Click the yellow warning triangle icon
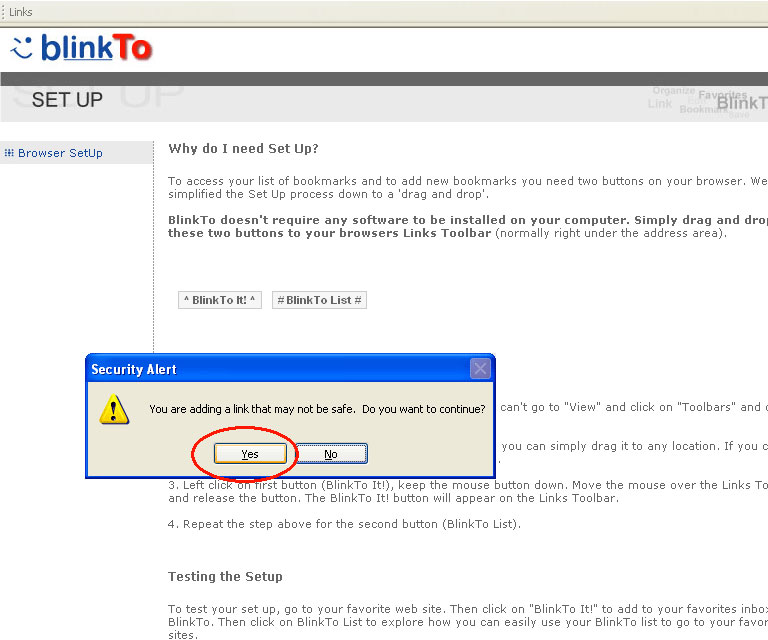 (114, 409)
